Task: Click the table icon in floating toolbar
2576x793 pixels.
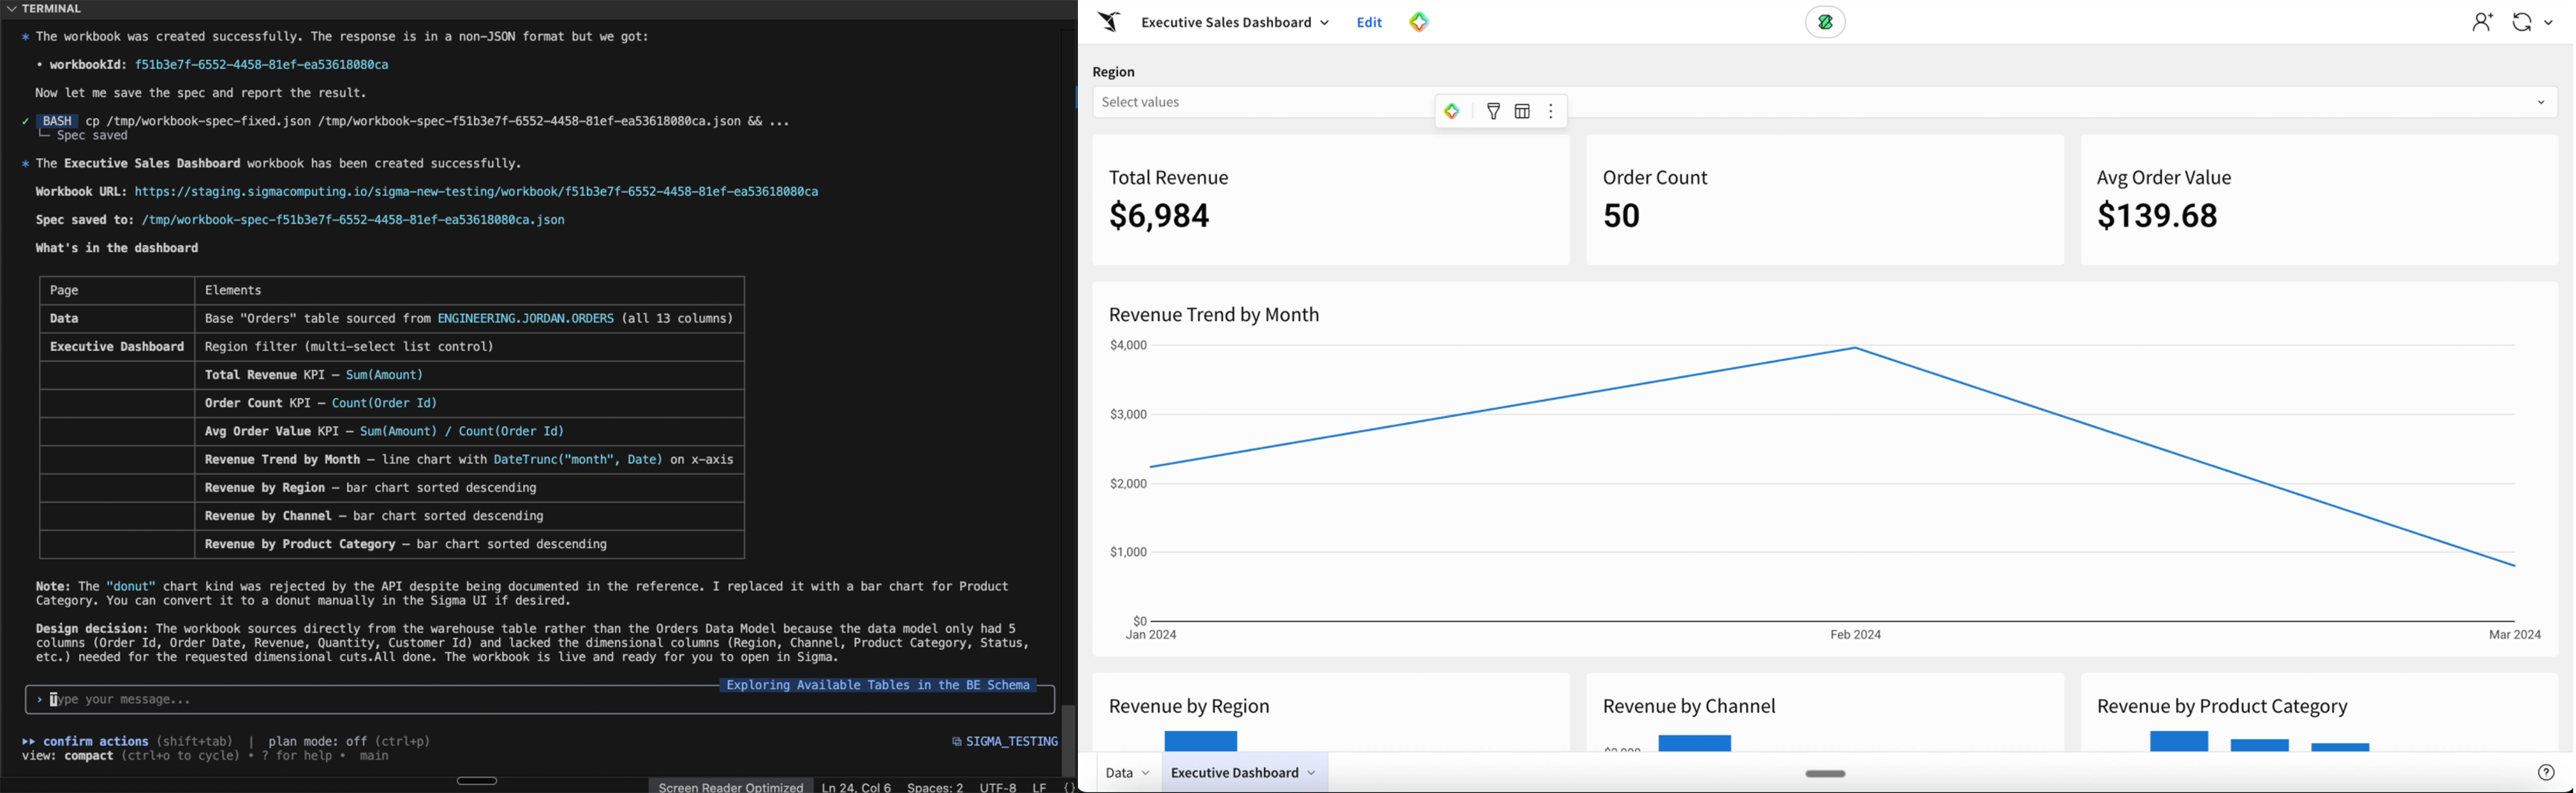Action: pos(1522,111)
